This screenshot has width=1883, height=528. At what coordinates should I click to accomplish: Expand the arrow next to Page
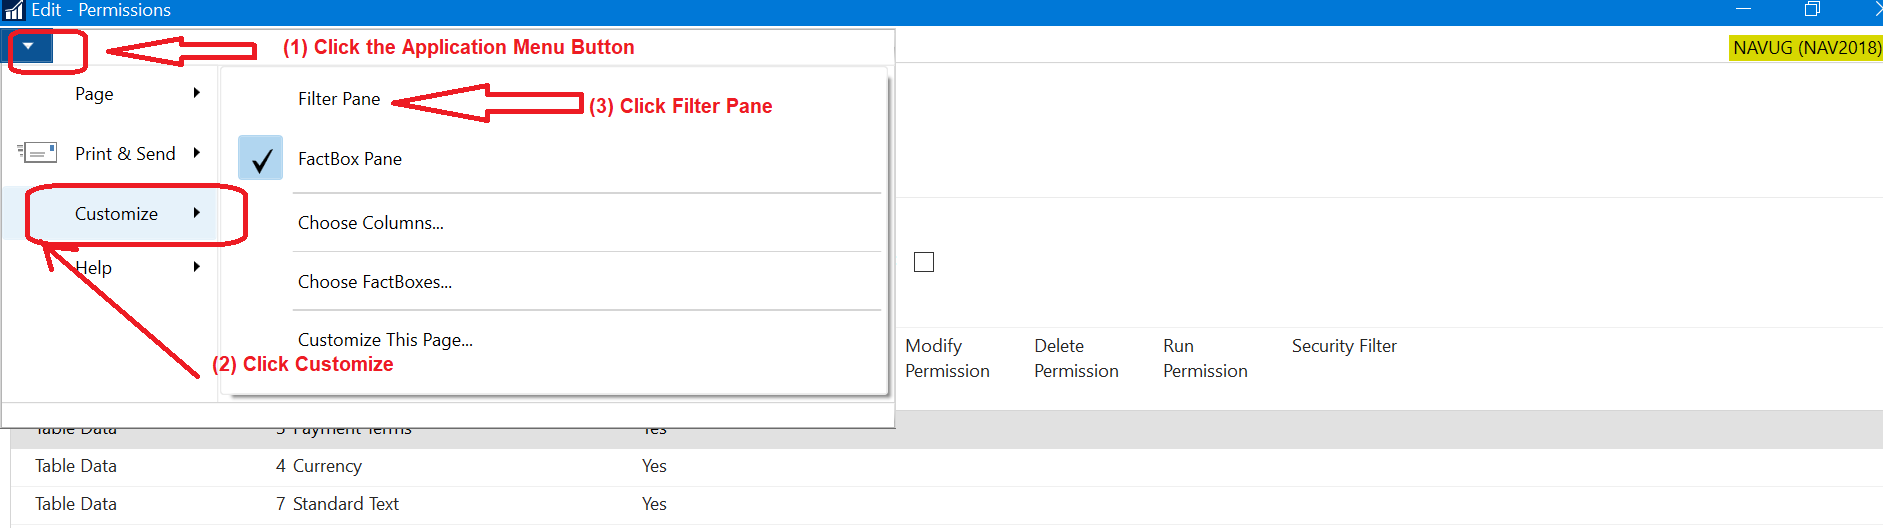(197, 92)
